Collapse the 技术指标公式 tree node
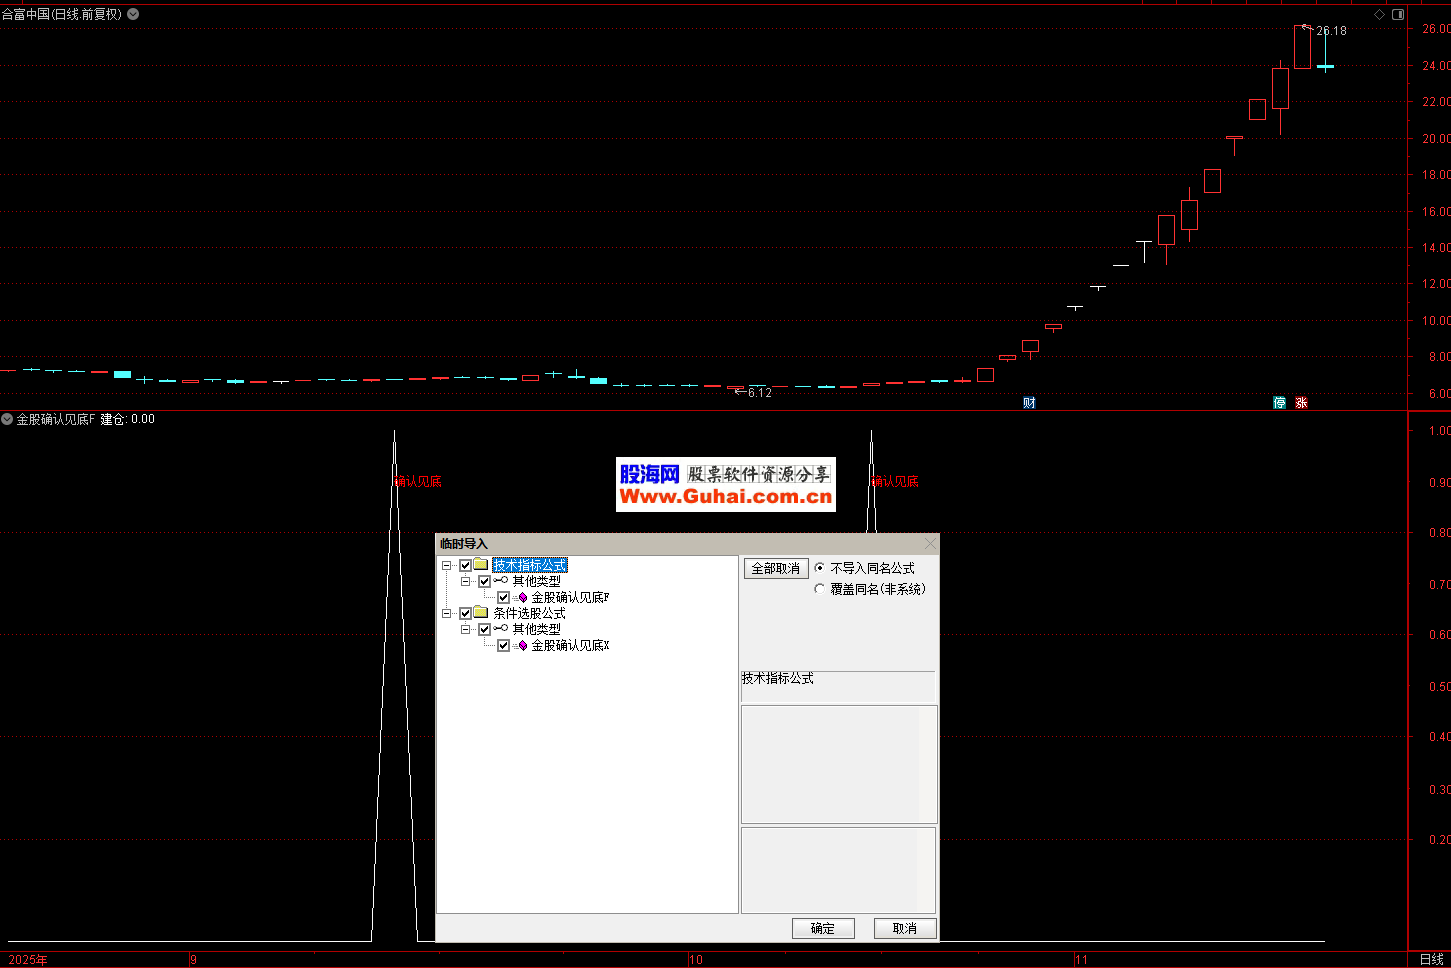Image resolution: width=1451 pixels, height=968 pixels. (x=447, y=565)
